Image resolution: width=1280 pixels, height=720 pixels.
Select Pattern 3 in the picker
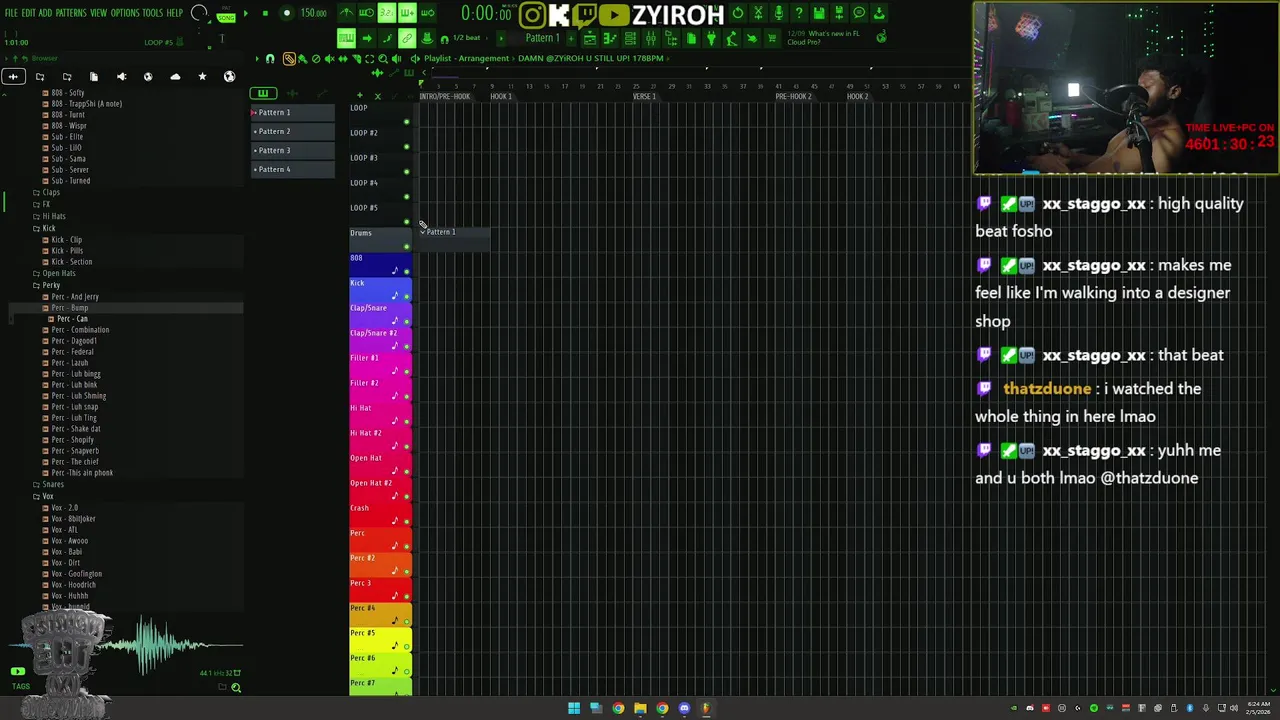point(292,150)
